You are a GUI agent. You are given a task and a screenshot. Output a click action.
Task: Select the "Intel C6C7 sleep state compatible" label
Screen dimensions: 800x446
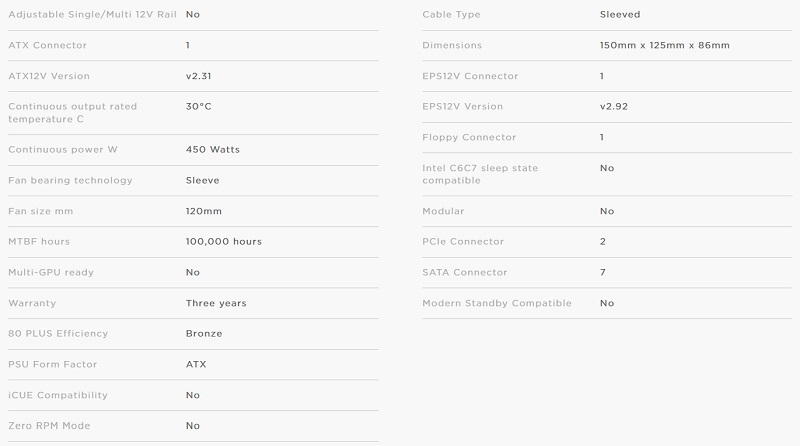[x=480, y=174]
